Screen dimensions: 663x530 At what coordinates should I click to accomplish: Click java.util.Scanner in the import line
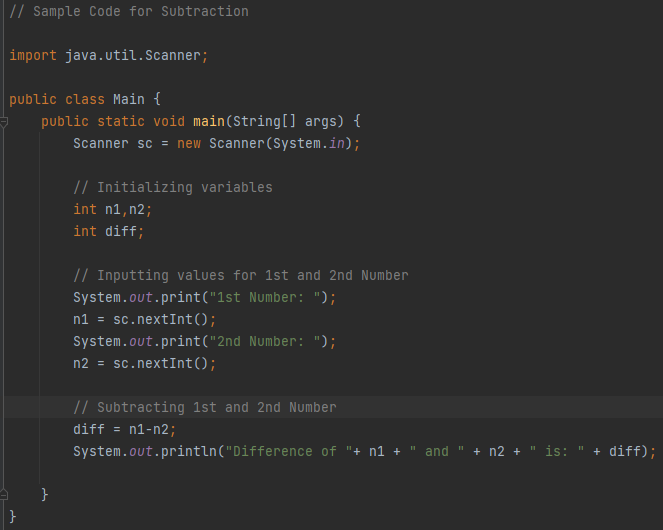tap(132, 55)
